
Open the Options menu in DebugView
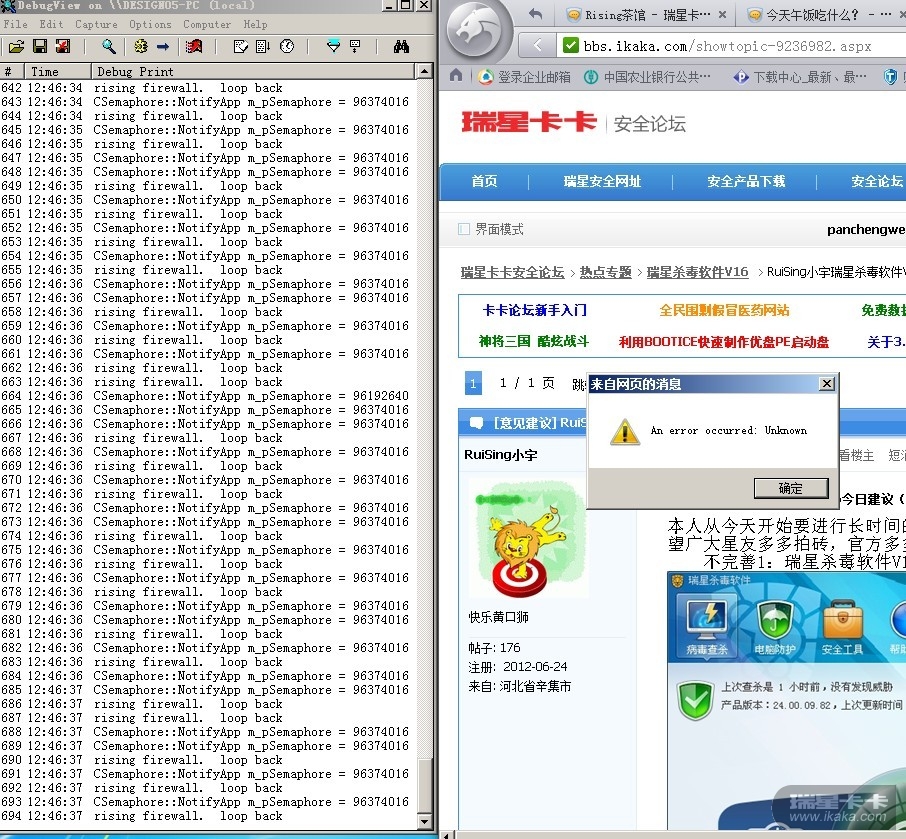[150, 24]
